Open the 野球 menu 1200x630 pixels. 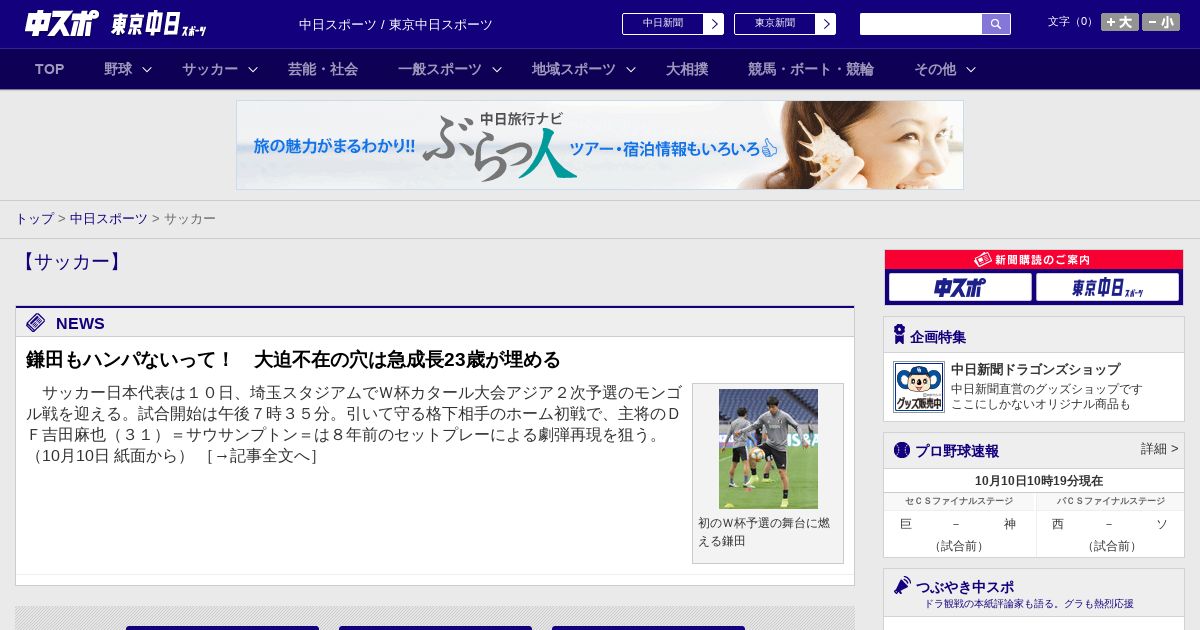pyautogui.click(x=118, y=69)
